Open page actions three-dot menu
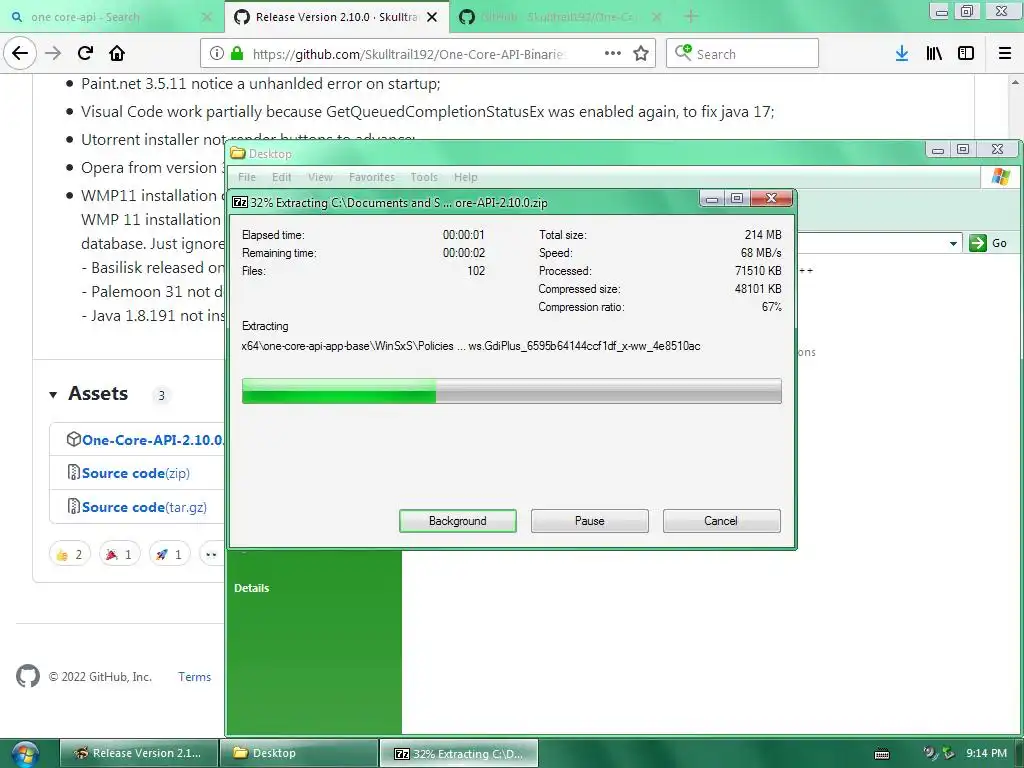The height and width of the screenshot is (768, 1024). [x=613, y=54]
